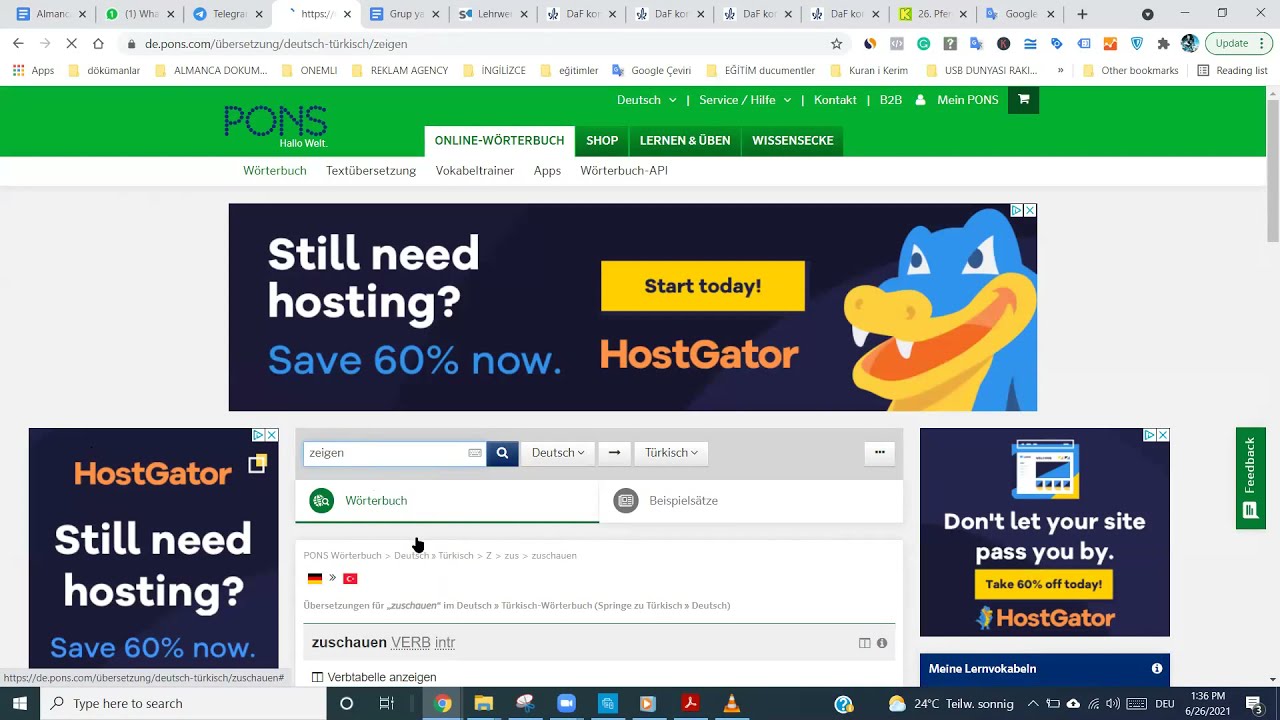Open the target language Türkisch dropdown
1280x720 pixels.
671,453
